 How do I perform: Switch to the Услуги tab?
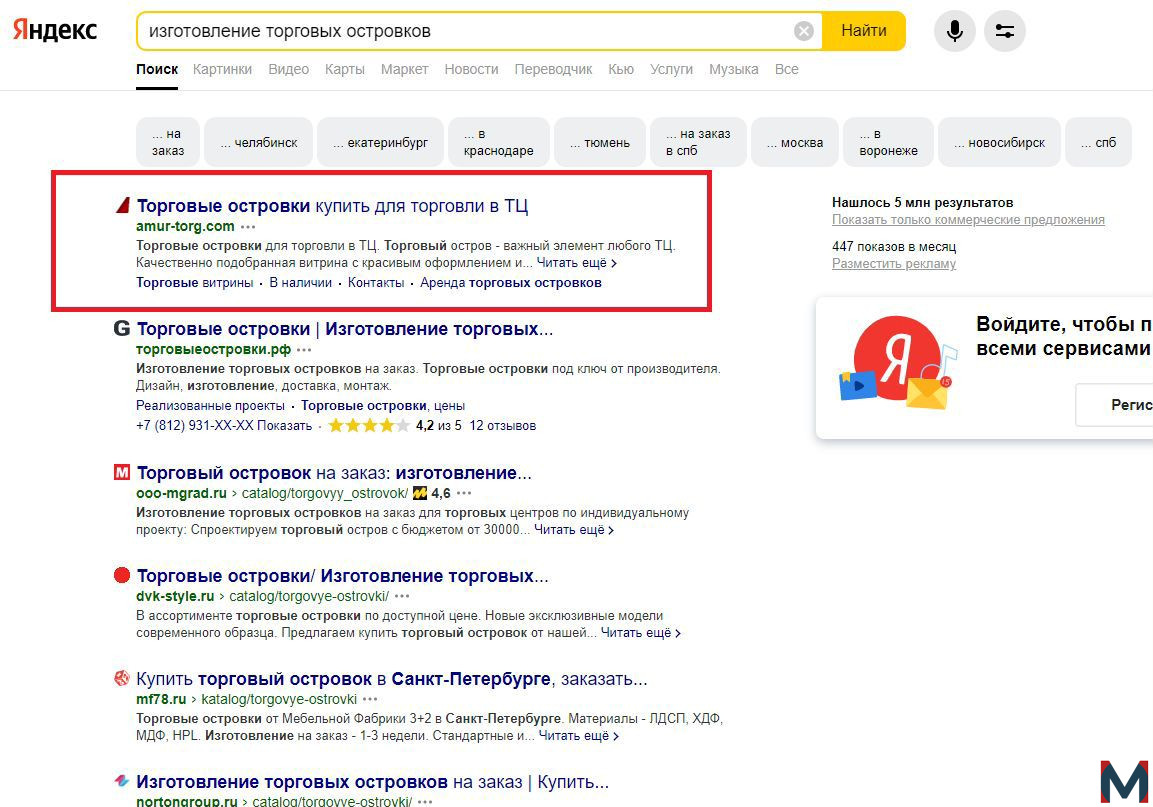(671, 69)
